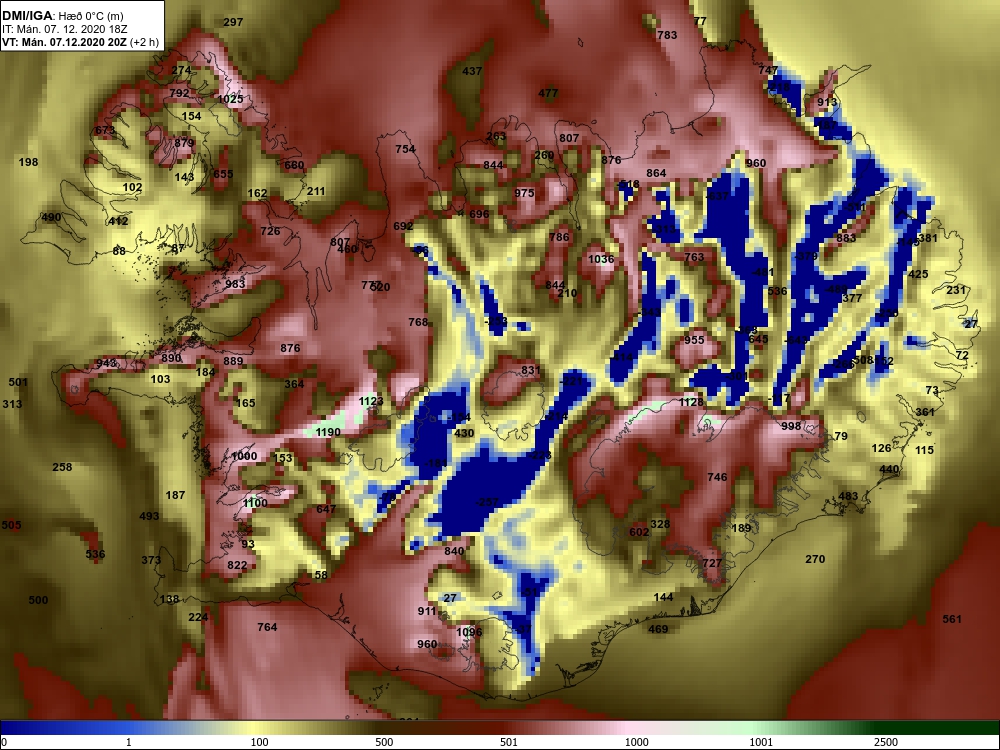This screenshot has width=1000, height=750.
Task: Click the map value '673'
Action: [105, 130]
